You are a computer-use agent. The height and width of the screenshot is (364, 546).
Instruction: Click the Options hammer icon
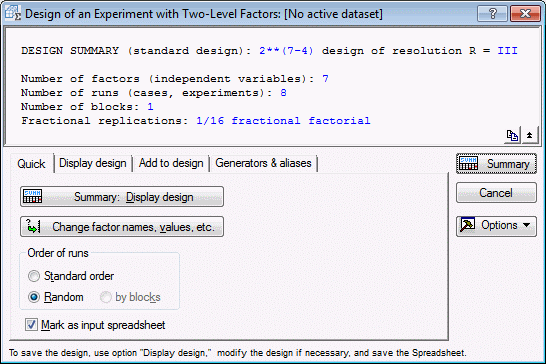[x=468, y=225]
